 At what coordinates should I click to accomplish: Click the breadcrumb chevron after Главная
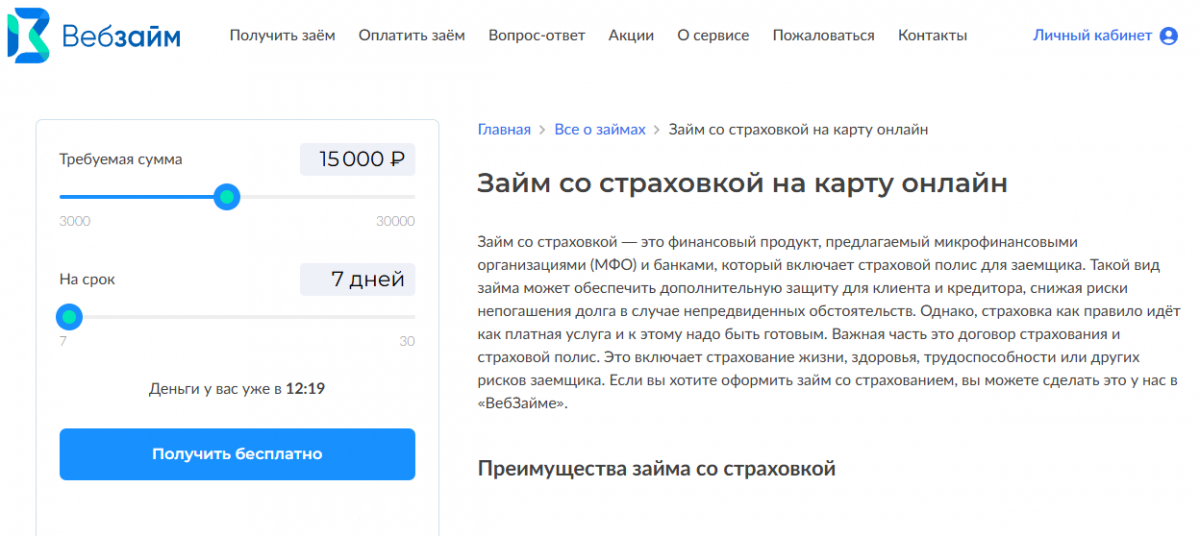pos(543,130)
